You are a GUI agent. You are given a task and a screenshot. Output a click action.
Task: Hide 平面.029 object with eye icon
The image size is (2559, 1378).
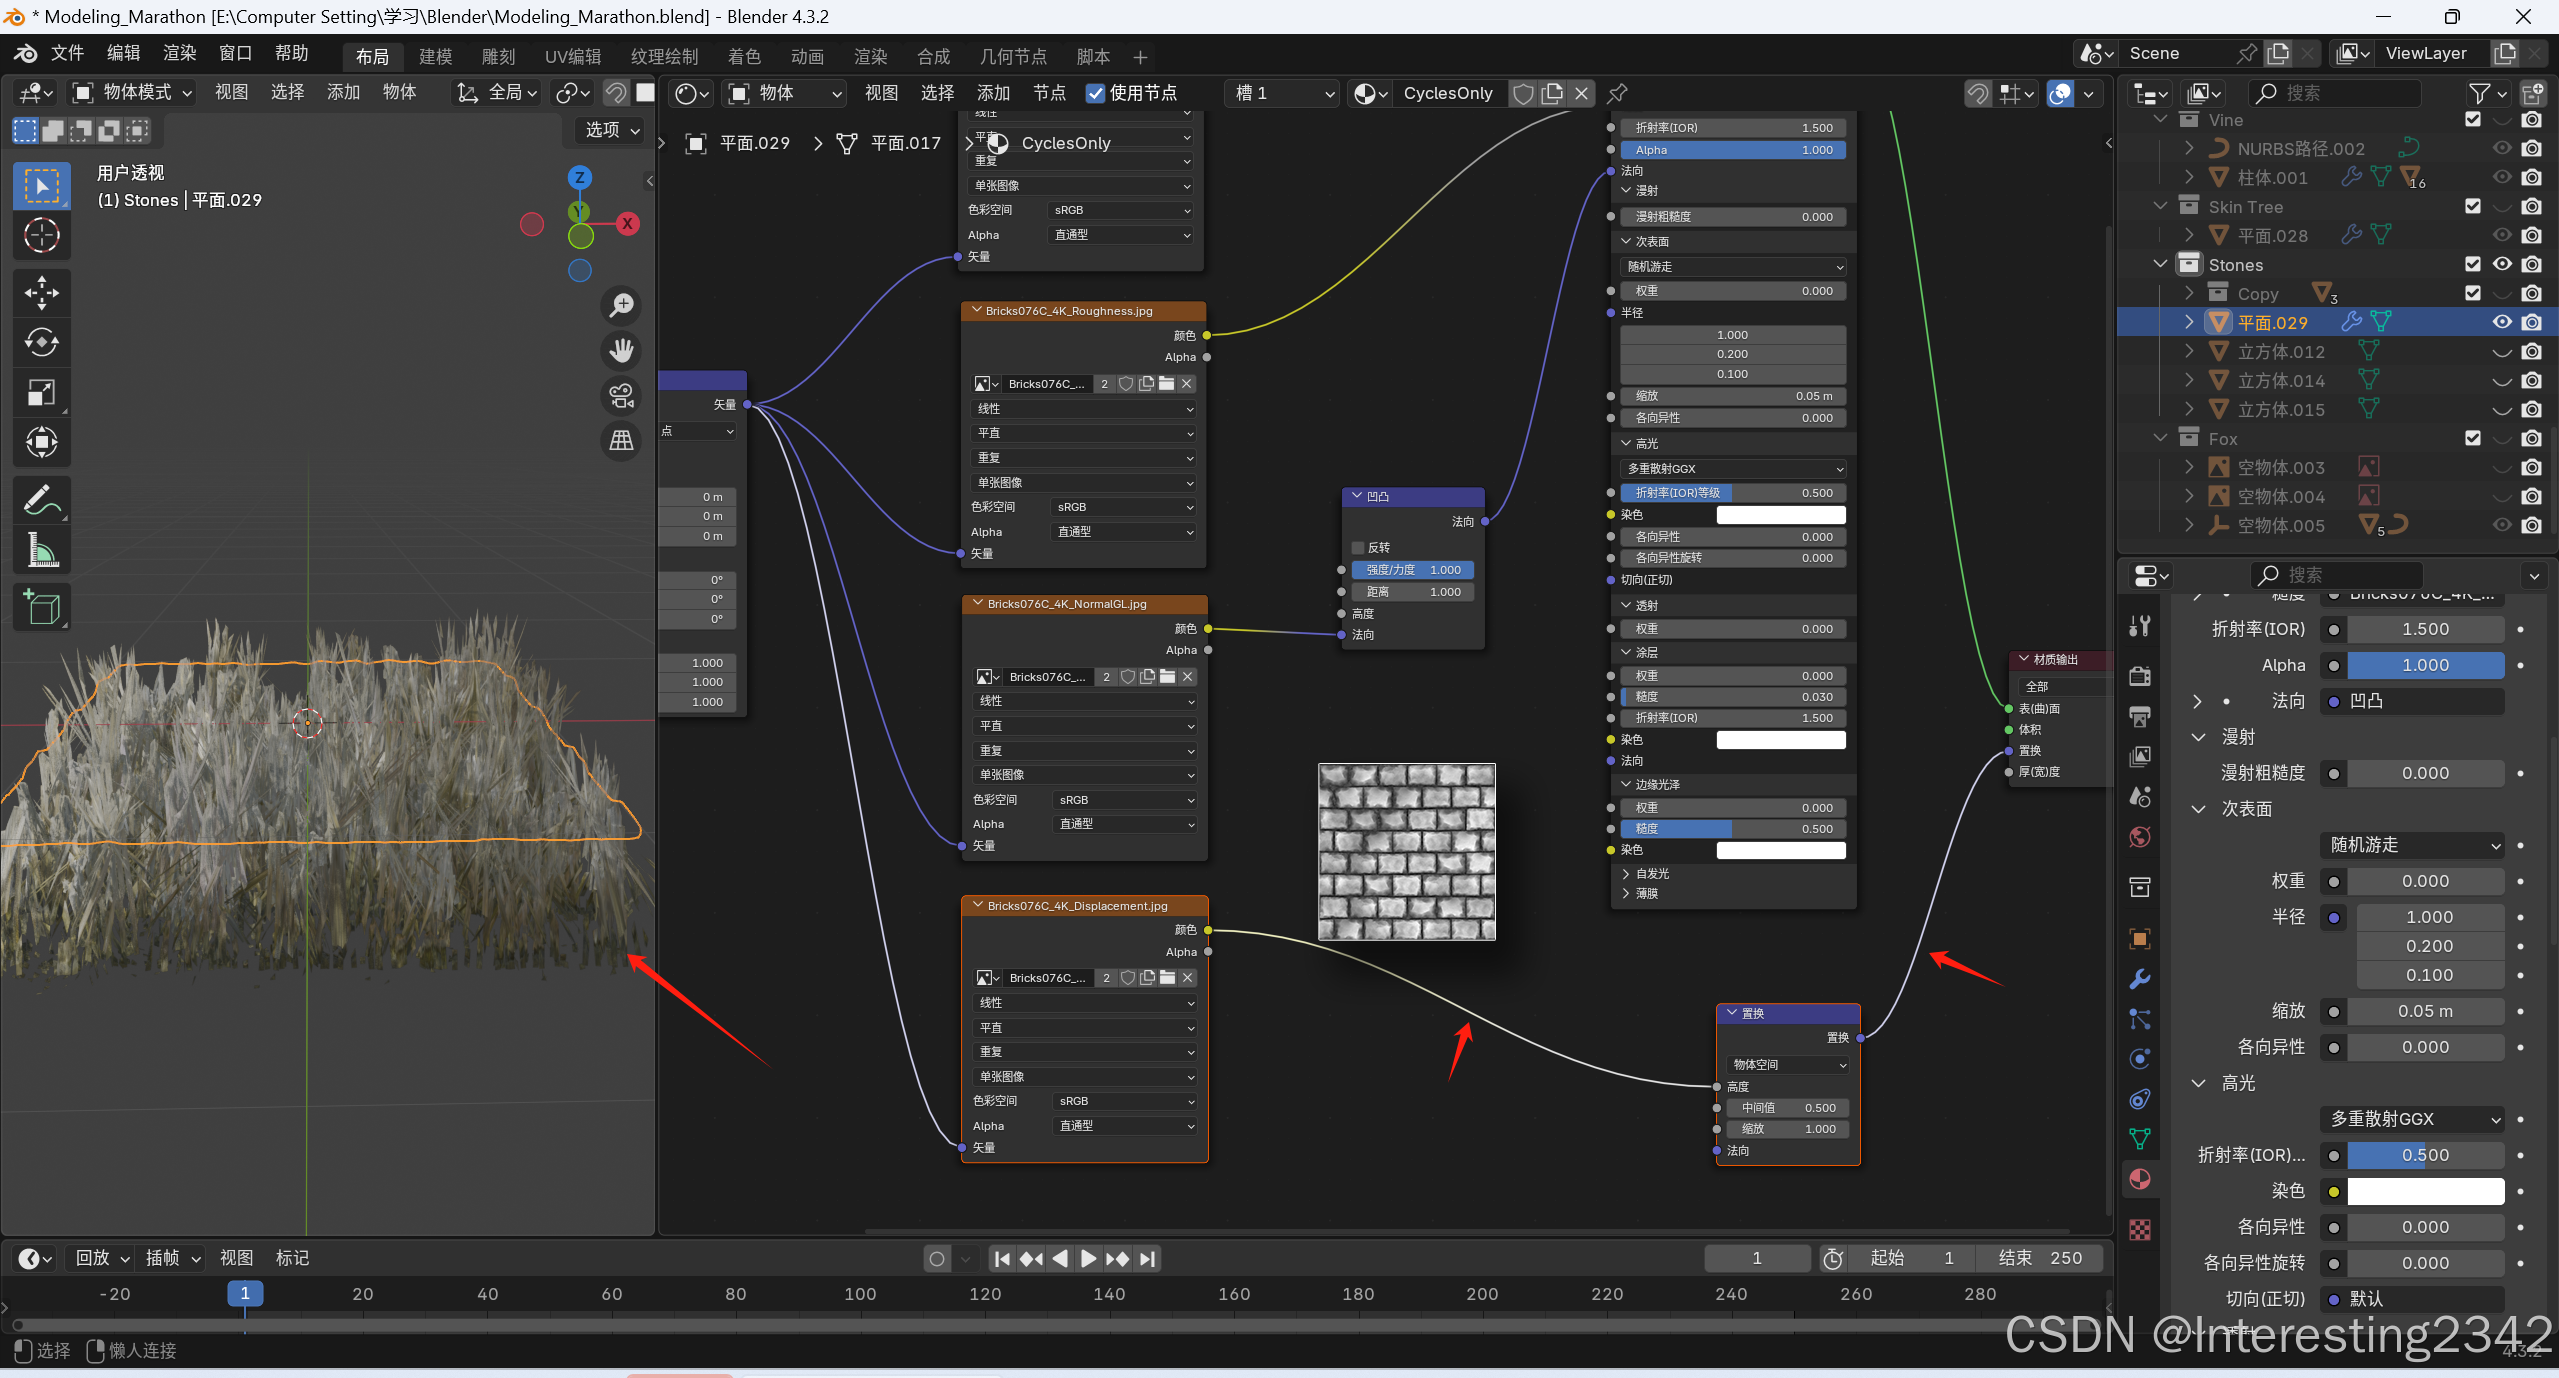(x=2501, y=322)
